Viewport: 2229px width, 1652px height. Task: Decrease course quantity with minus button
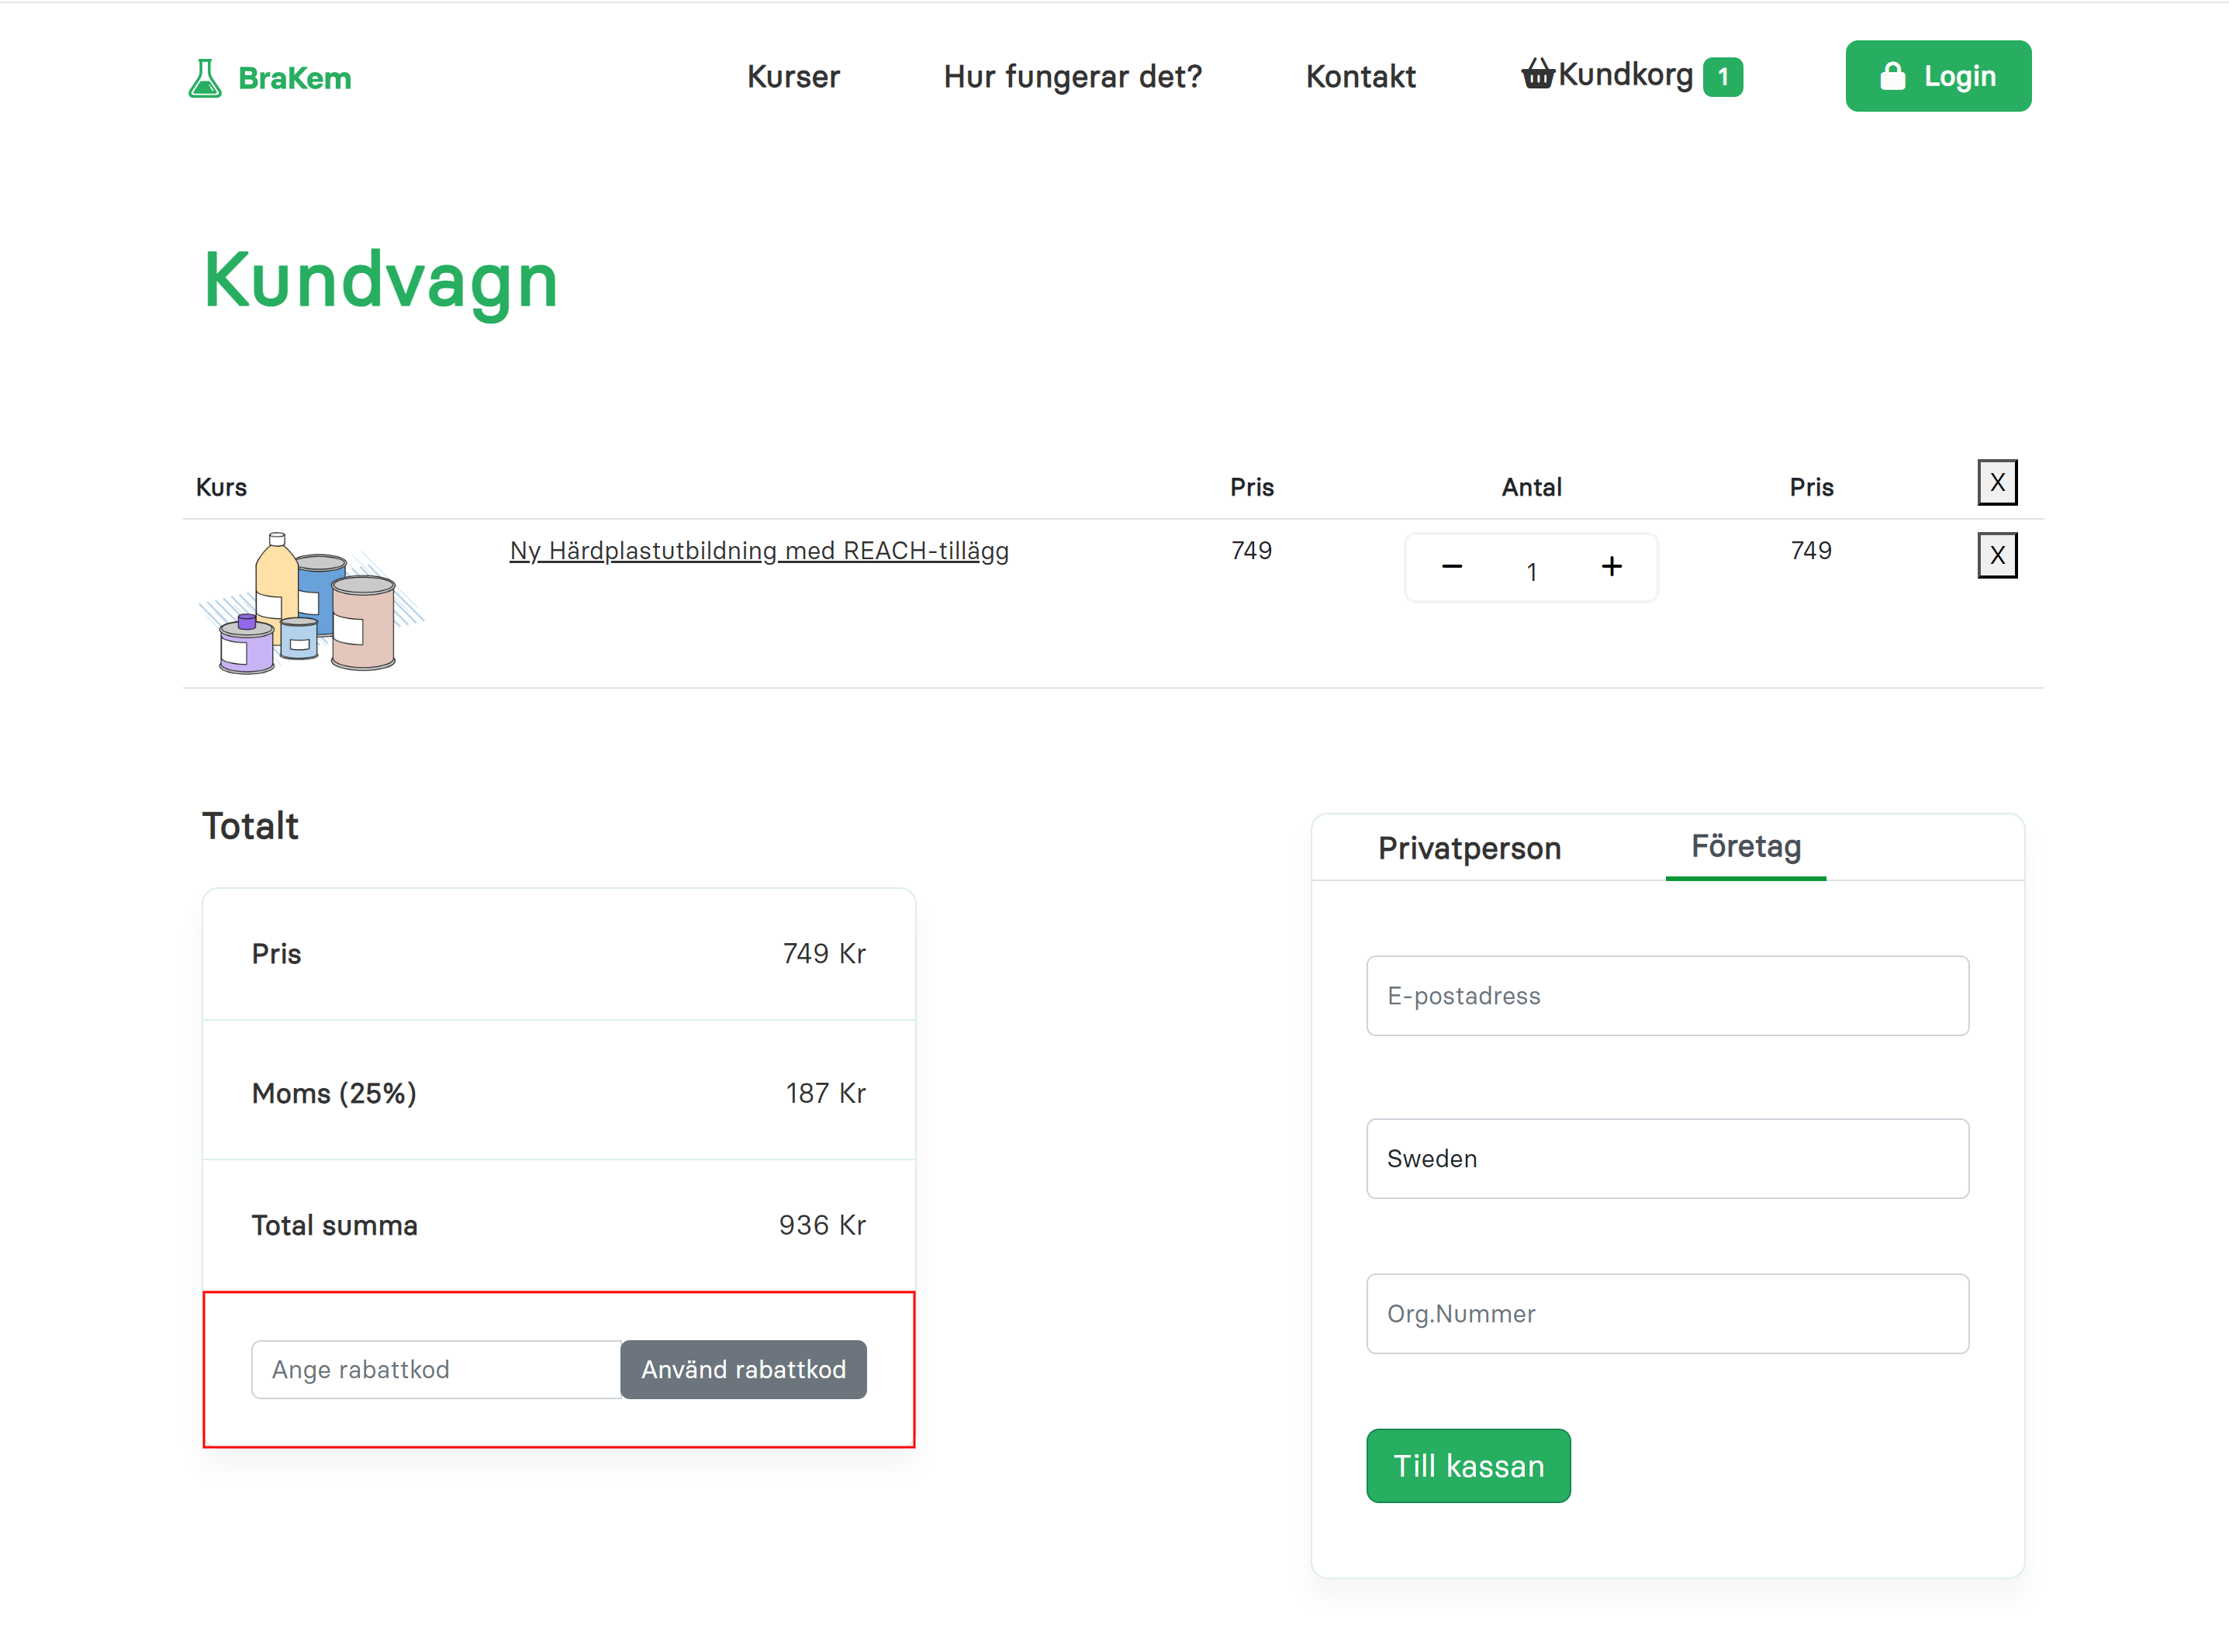[1452, 567]
